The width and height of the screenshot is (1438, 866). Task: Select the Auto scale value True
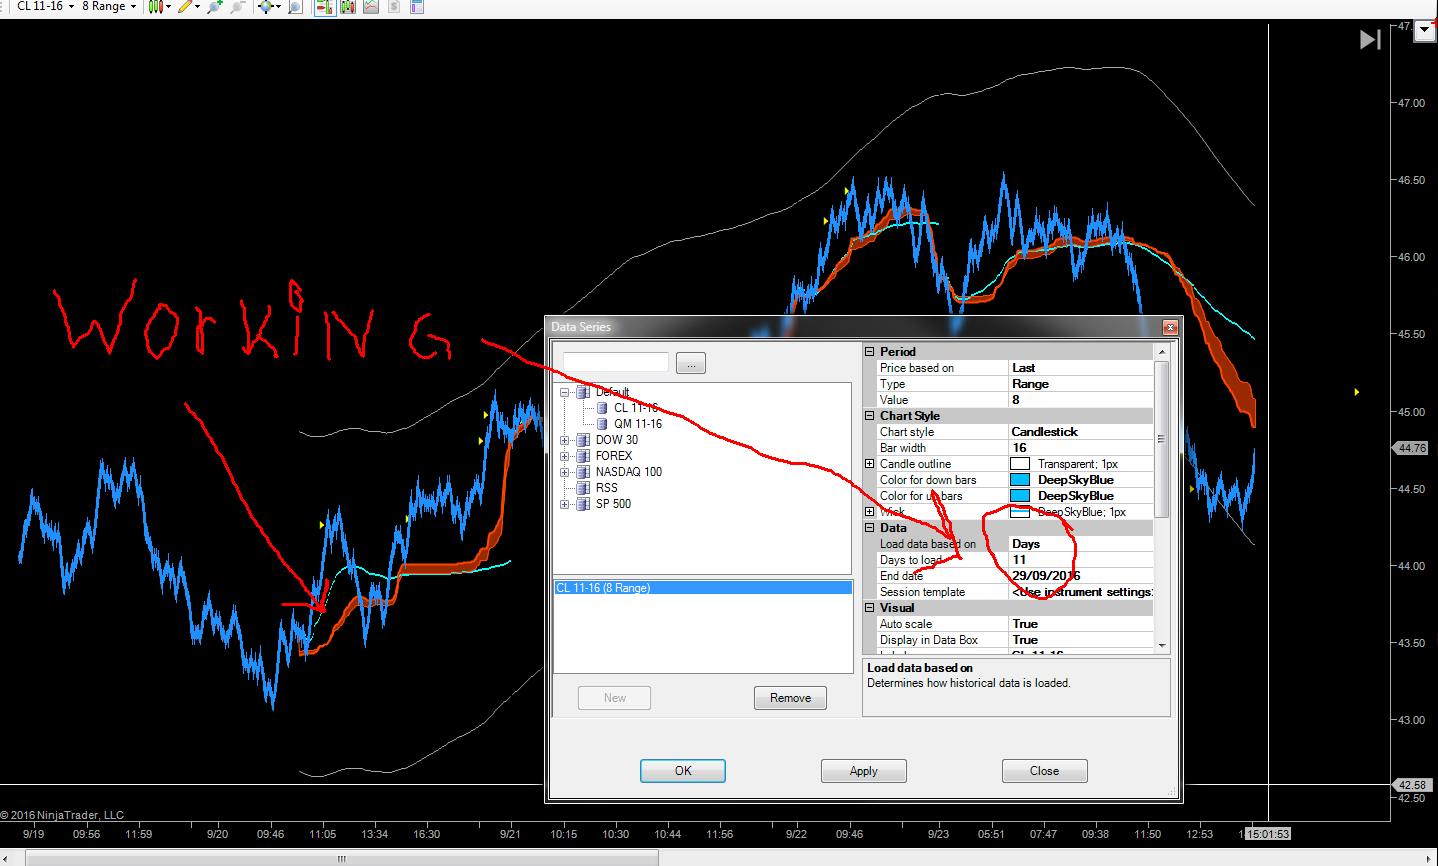1082,624
